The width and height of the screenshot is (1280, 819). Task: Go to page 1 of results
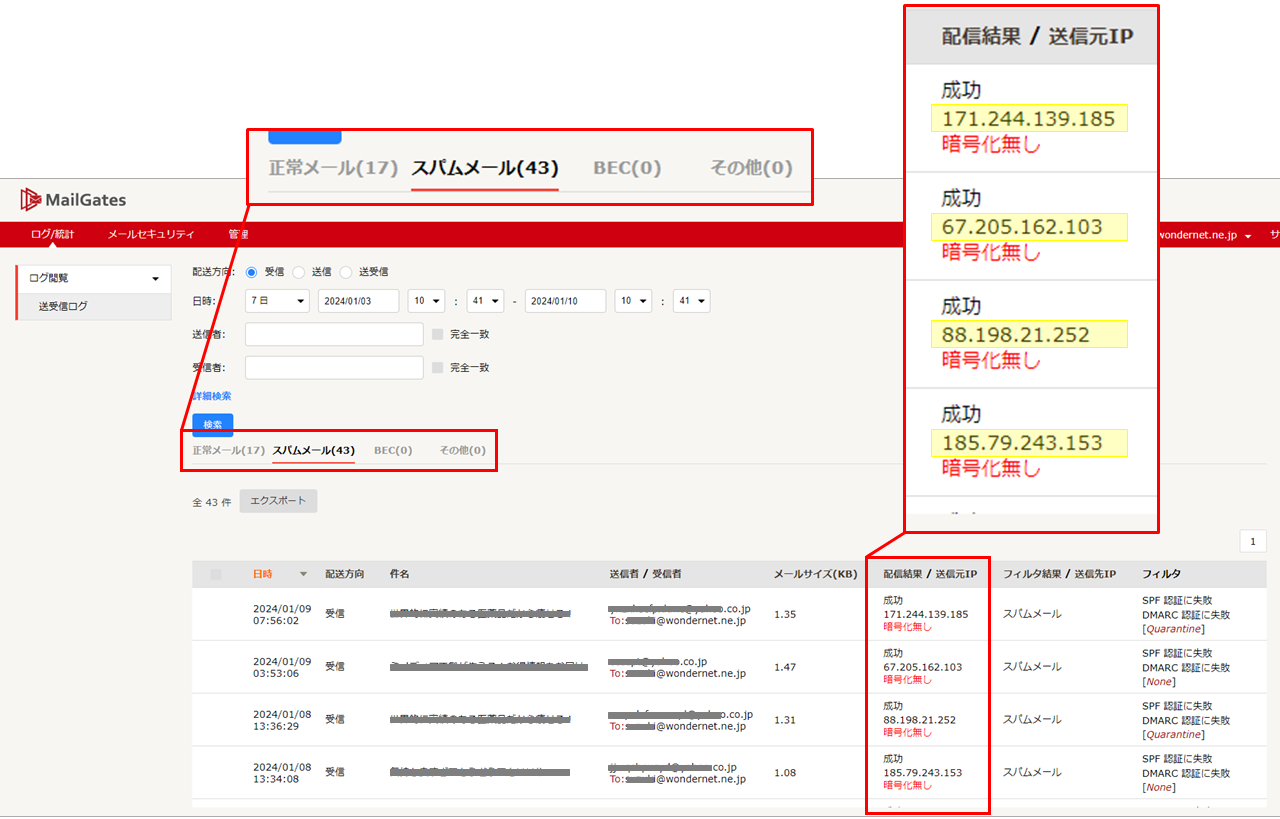(x=1253, y=541)
